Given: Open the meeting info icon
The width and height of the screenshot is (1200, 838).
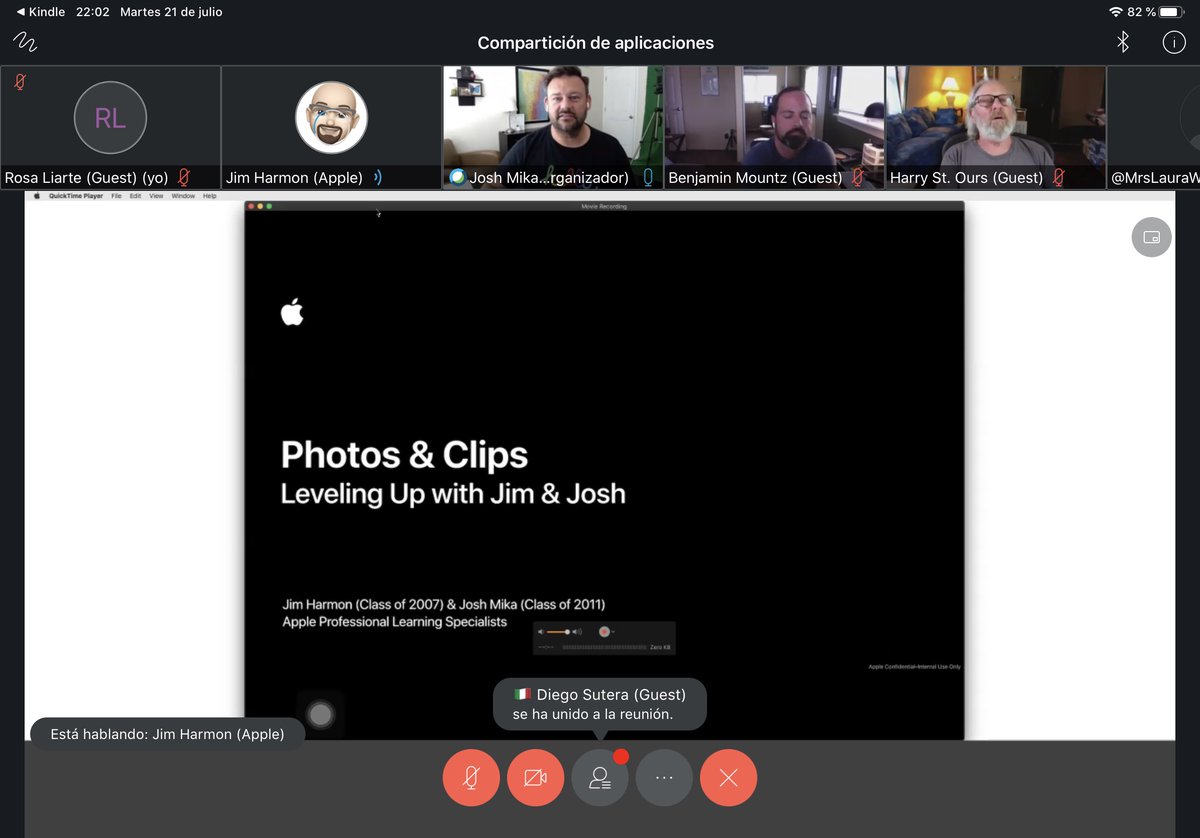Looking at the screenshot, I should [x=1173, y=42].
